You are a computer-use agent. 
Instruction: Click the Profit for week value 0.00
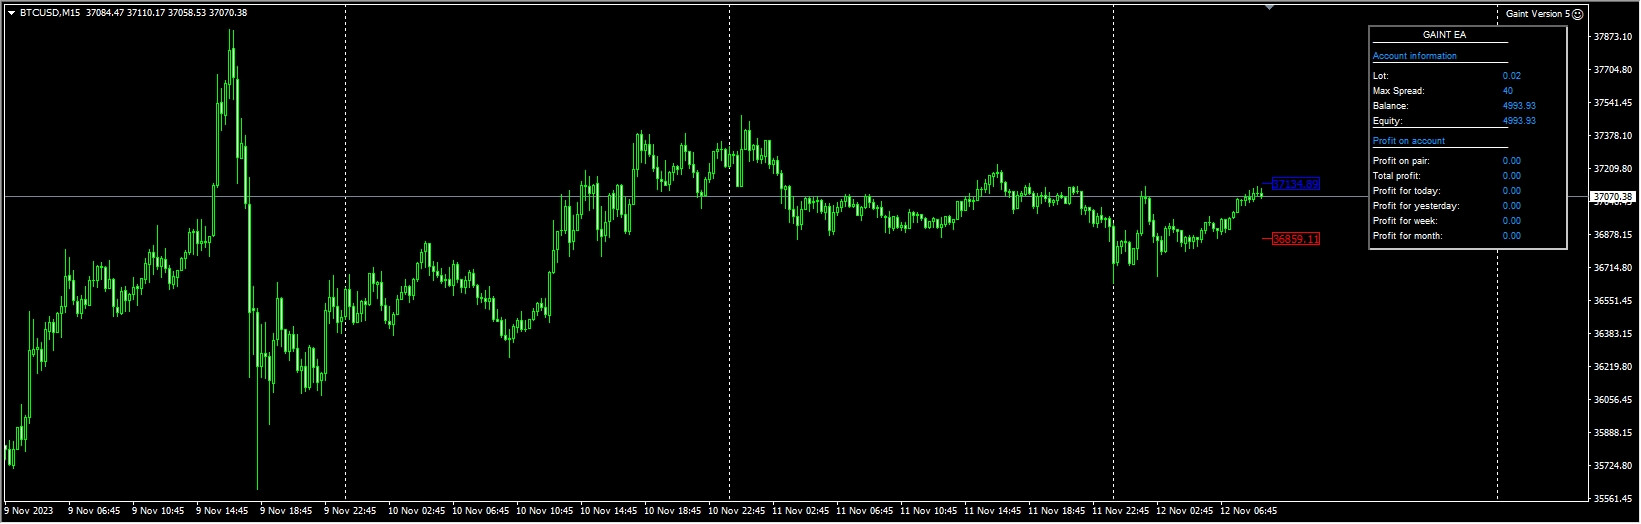(x=1511, y=221)
